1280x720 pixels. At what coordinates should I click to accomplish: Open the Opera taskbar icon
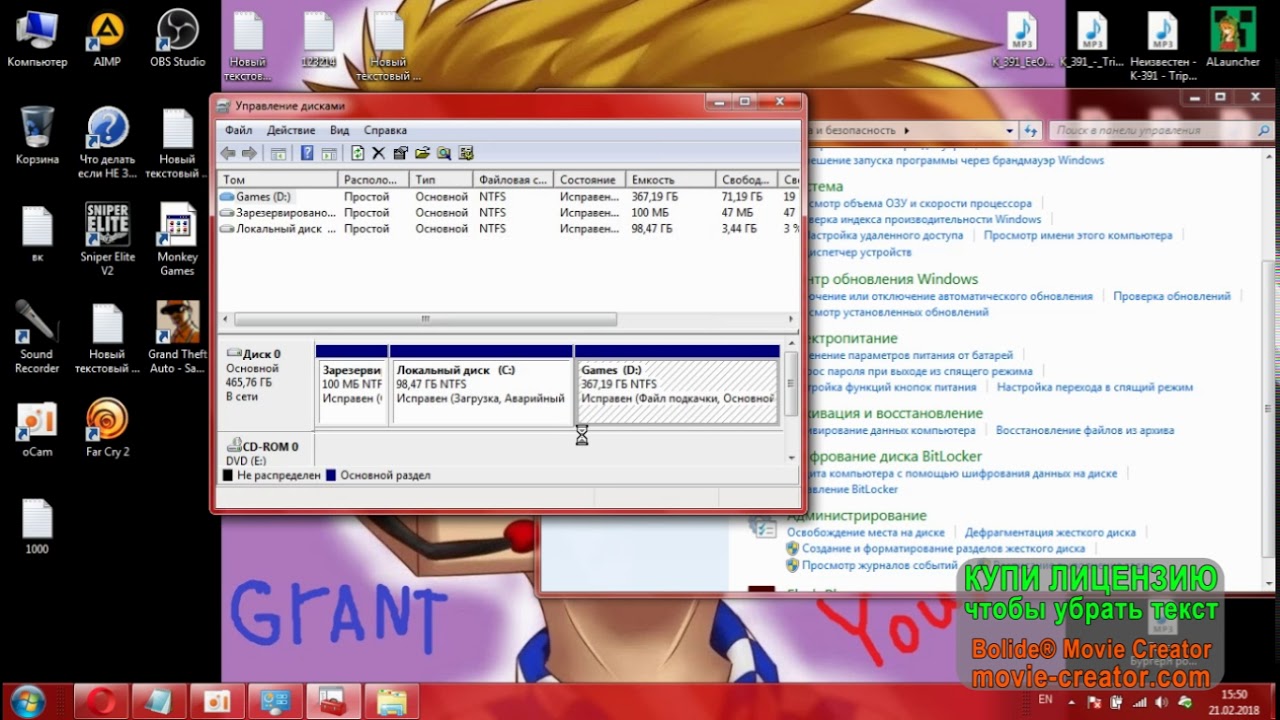click(x=100, y=701)
